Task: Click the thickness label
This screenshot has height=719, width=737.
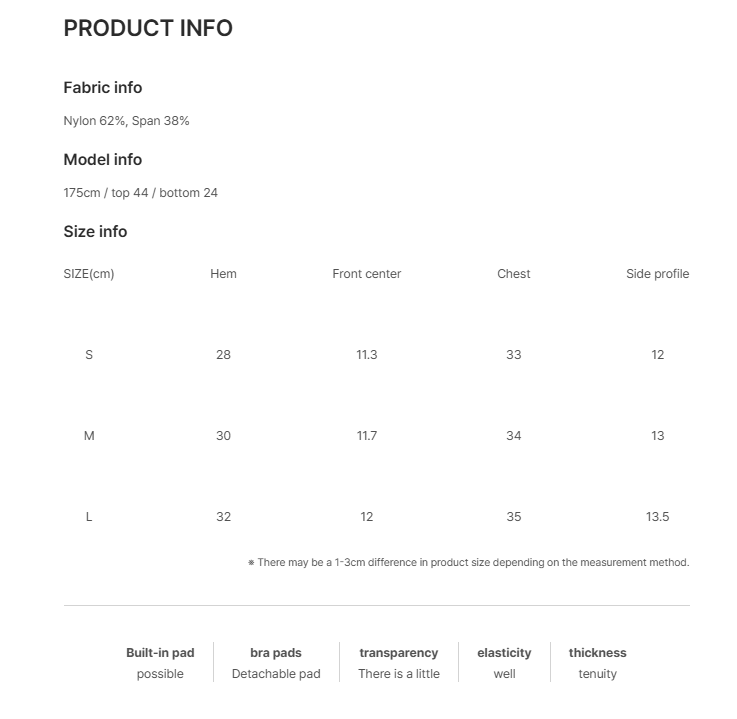Action: click(597, 653)
